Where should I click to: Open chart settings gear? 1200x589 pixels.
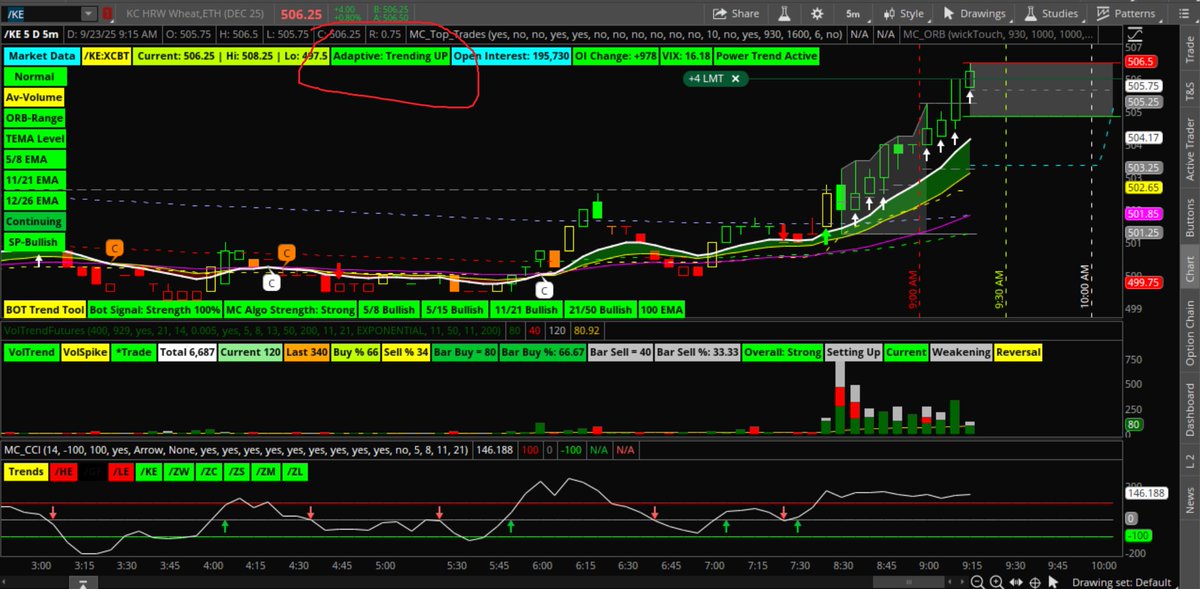click(819, 14)
